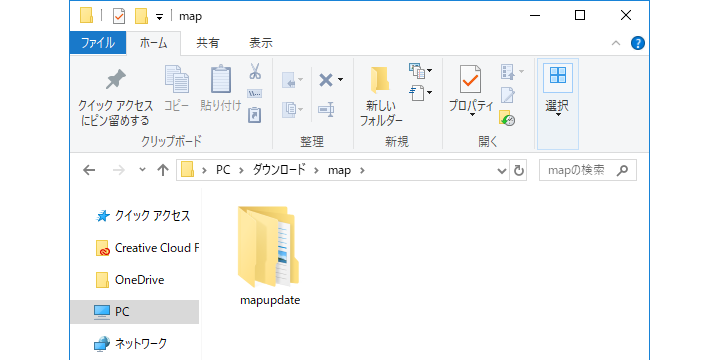
Task: Click the Select grid icon
Action: (558, 75)
